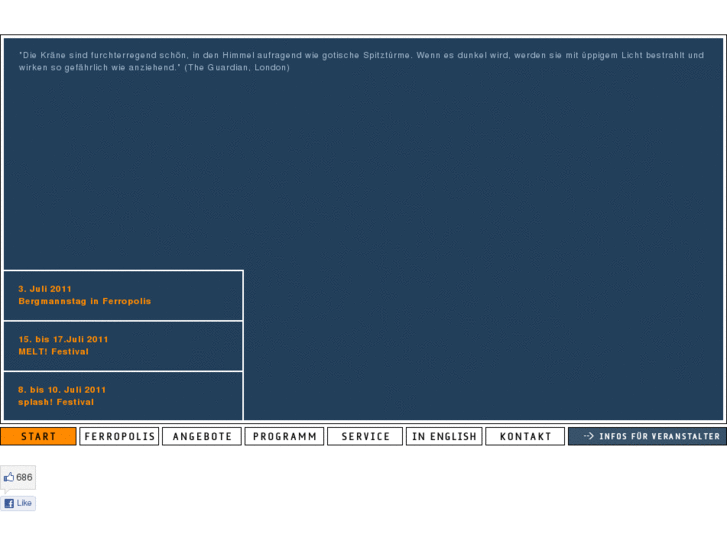Click the Facebook Like button
The image size is (727, 545).
18,503
